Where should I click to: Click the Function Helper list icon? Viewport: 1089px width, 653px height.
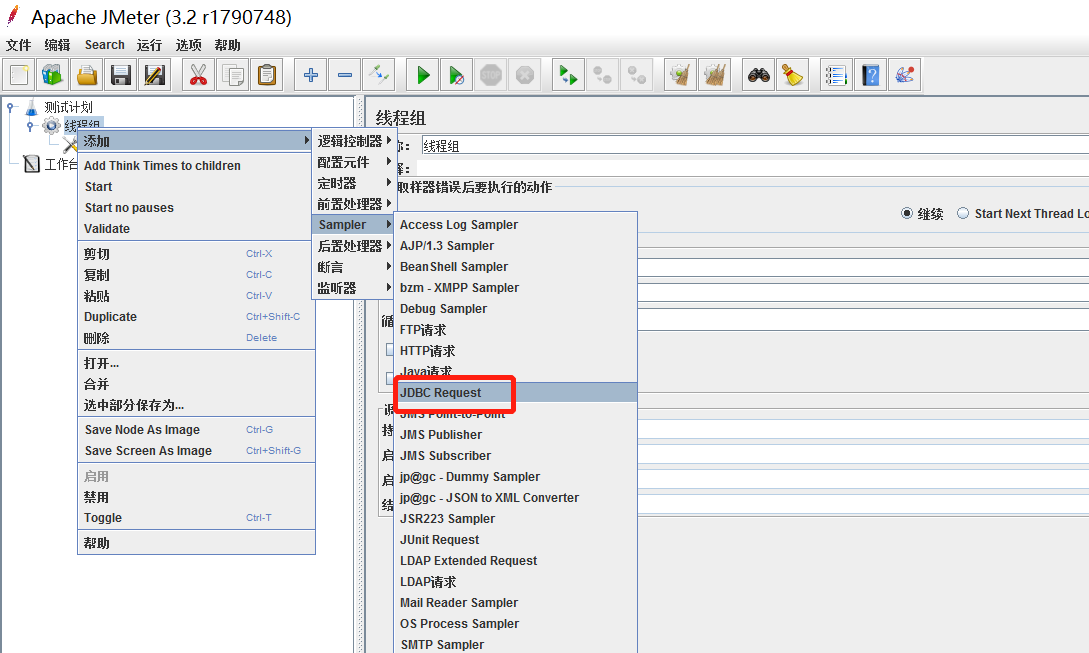[x=836, y=75]
